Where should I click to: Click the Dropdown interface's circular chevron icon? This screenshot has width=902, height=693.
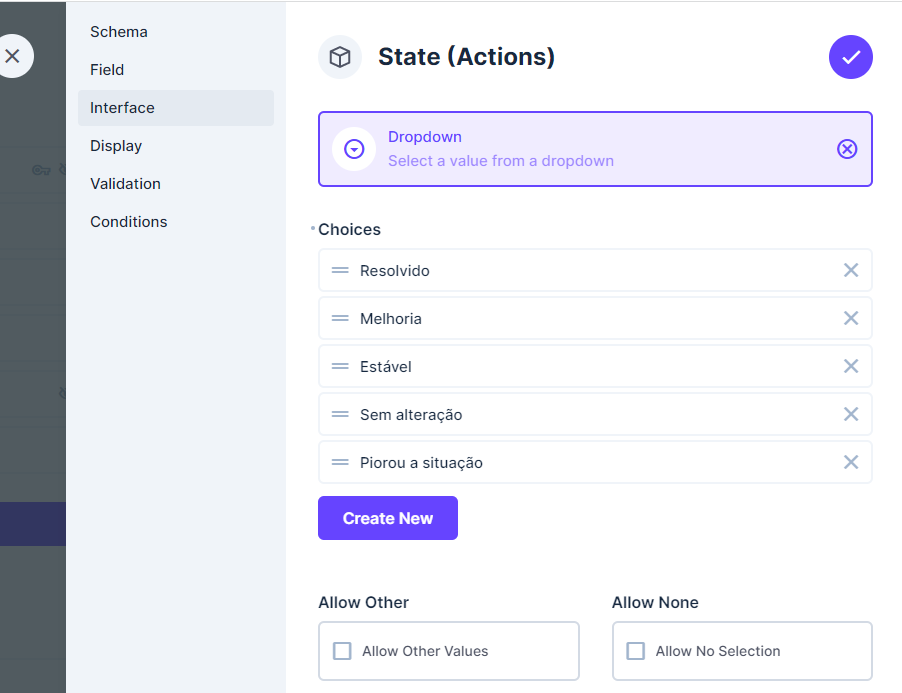coord(354,148)
